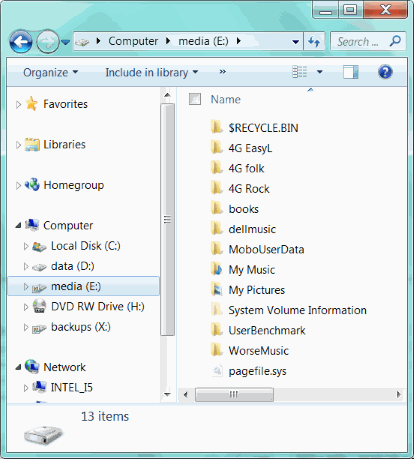The height and width of the screenshot is (459, 414).
Task: Click the 13 items status text
Action: point(105,417)
